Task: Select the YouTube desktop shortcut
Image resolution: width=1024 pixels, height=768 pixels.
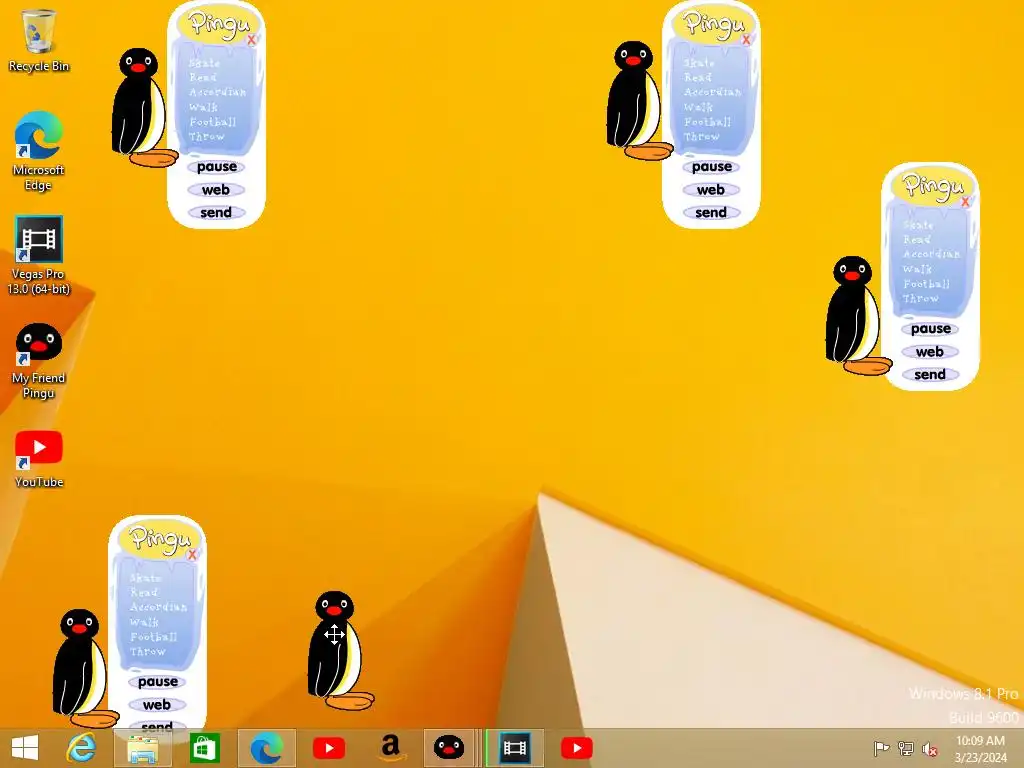Action: pyautogui.click(x=39, y=459)
